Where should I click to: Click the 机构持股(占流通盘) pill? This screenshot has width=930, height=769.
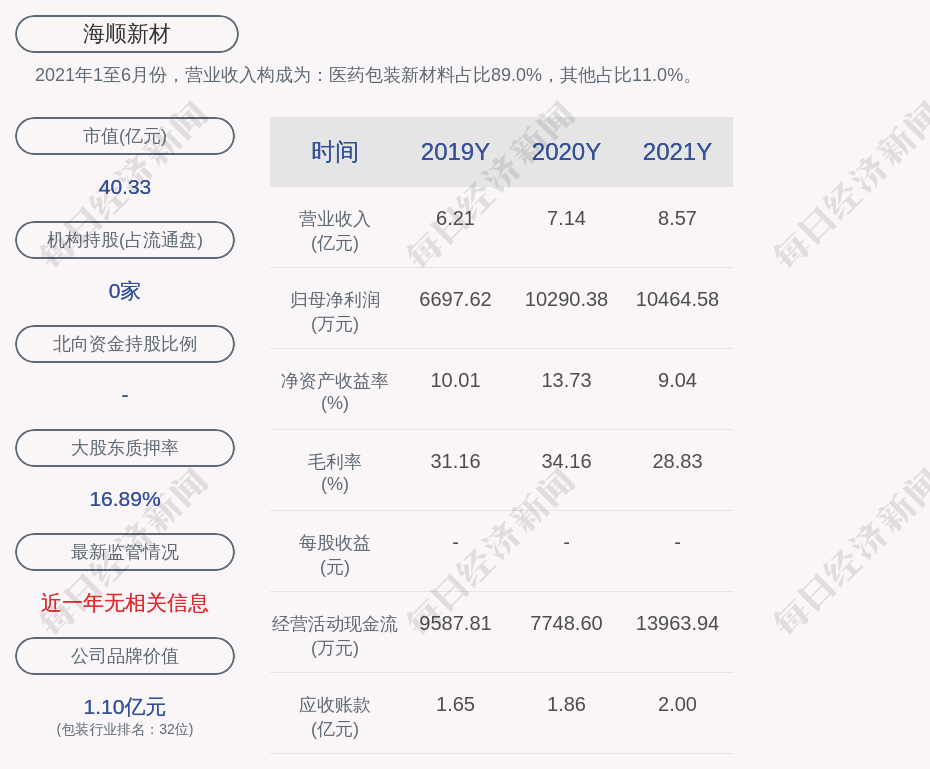coord(125,240)
